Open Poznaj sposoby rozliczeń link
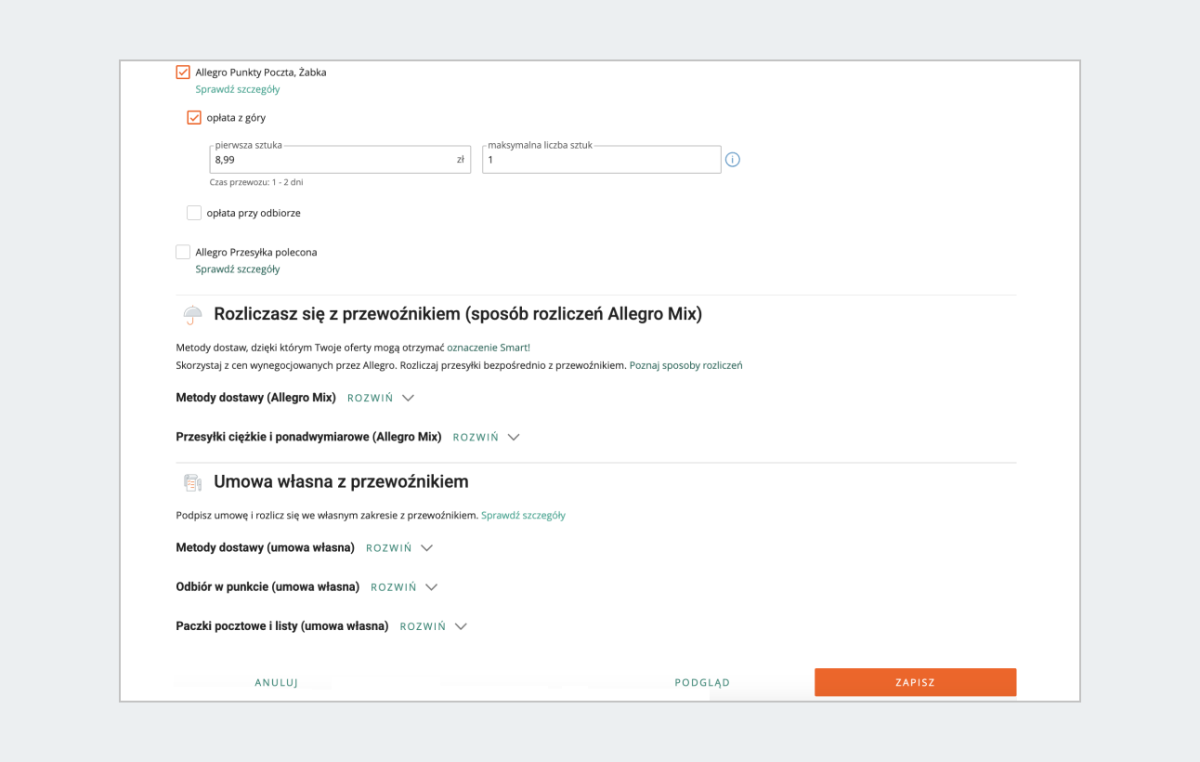Viewport: 1200px width, 762px height. point(686,366)
